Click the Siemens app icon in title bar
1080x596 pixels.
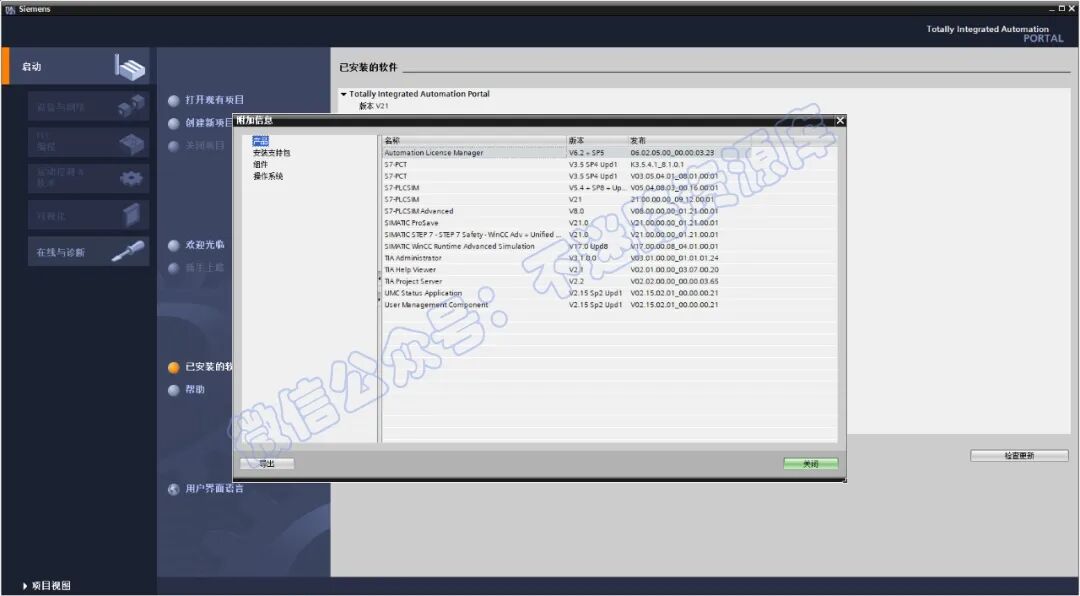click(x=10, y=9)
